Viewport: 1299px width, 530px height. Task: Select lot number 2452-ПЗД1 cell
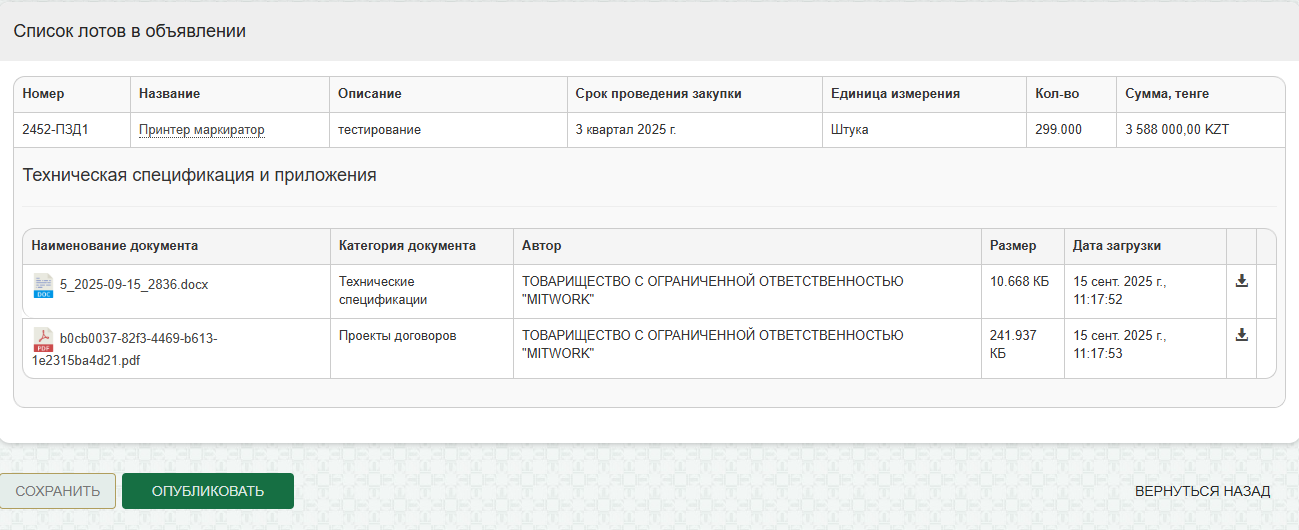(56, 130)
